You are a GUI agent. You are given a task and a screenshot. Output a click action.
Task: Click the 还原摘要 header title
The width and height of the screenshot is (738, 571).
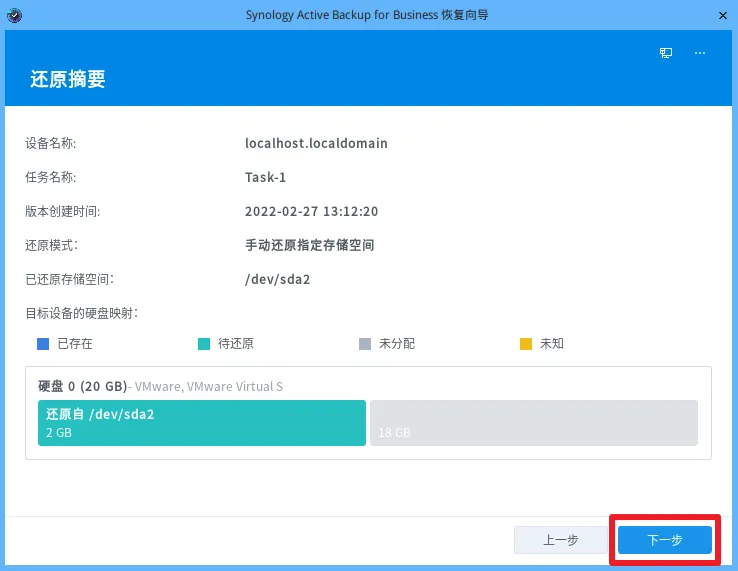click(x=68, y=79)
